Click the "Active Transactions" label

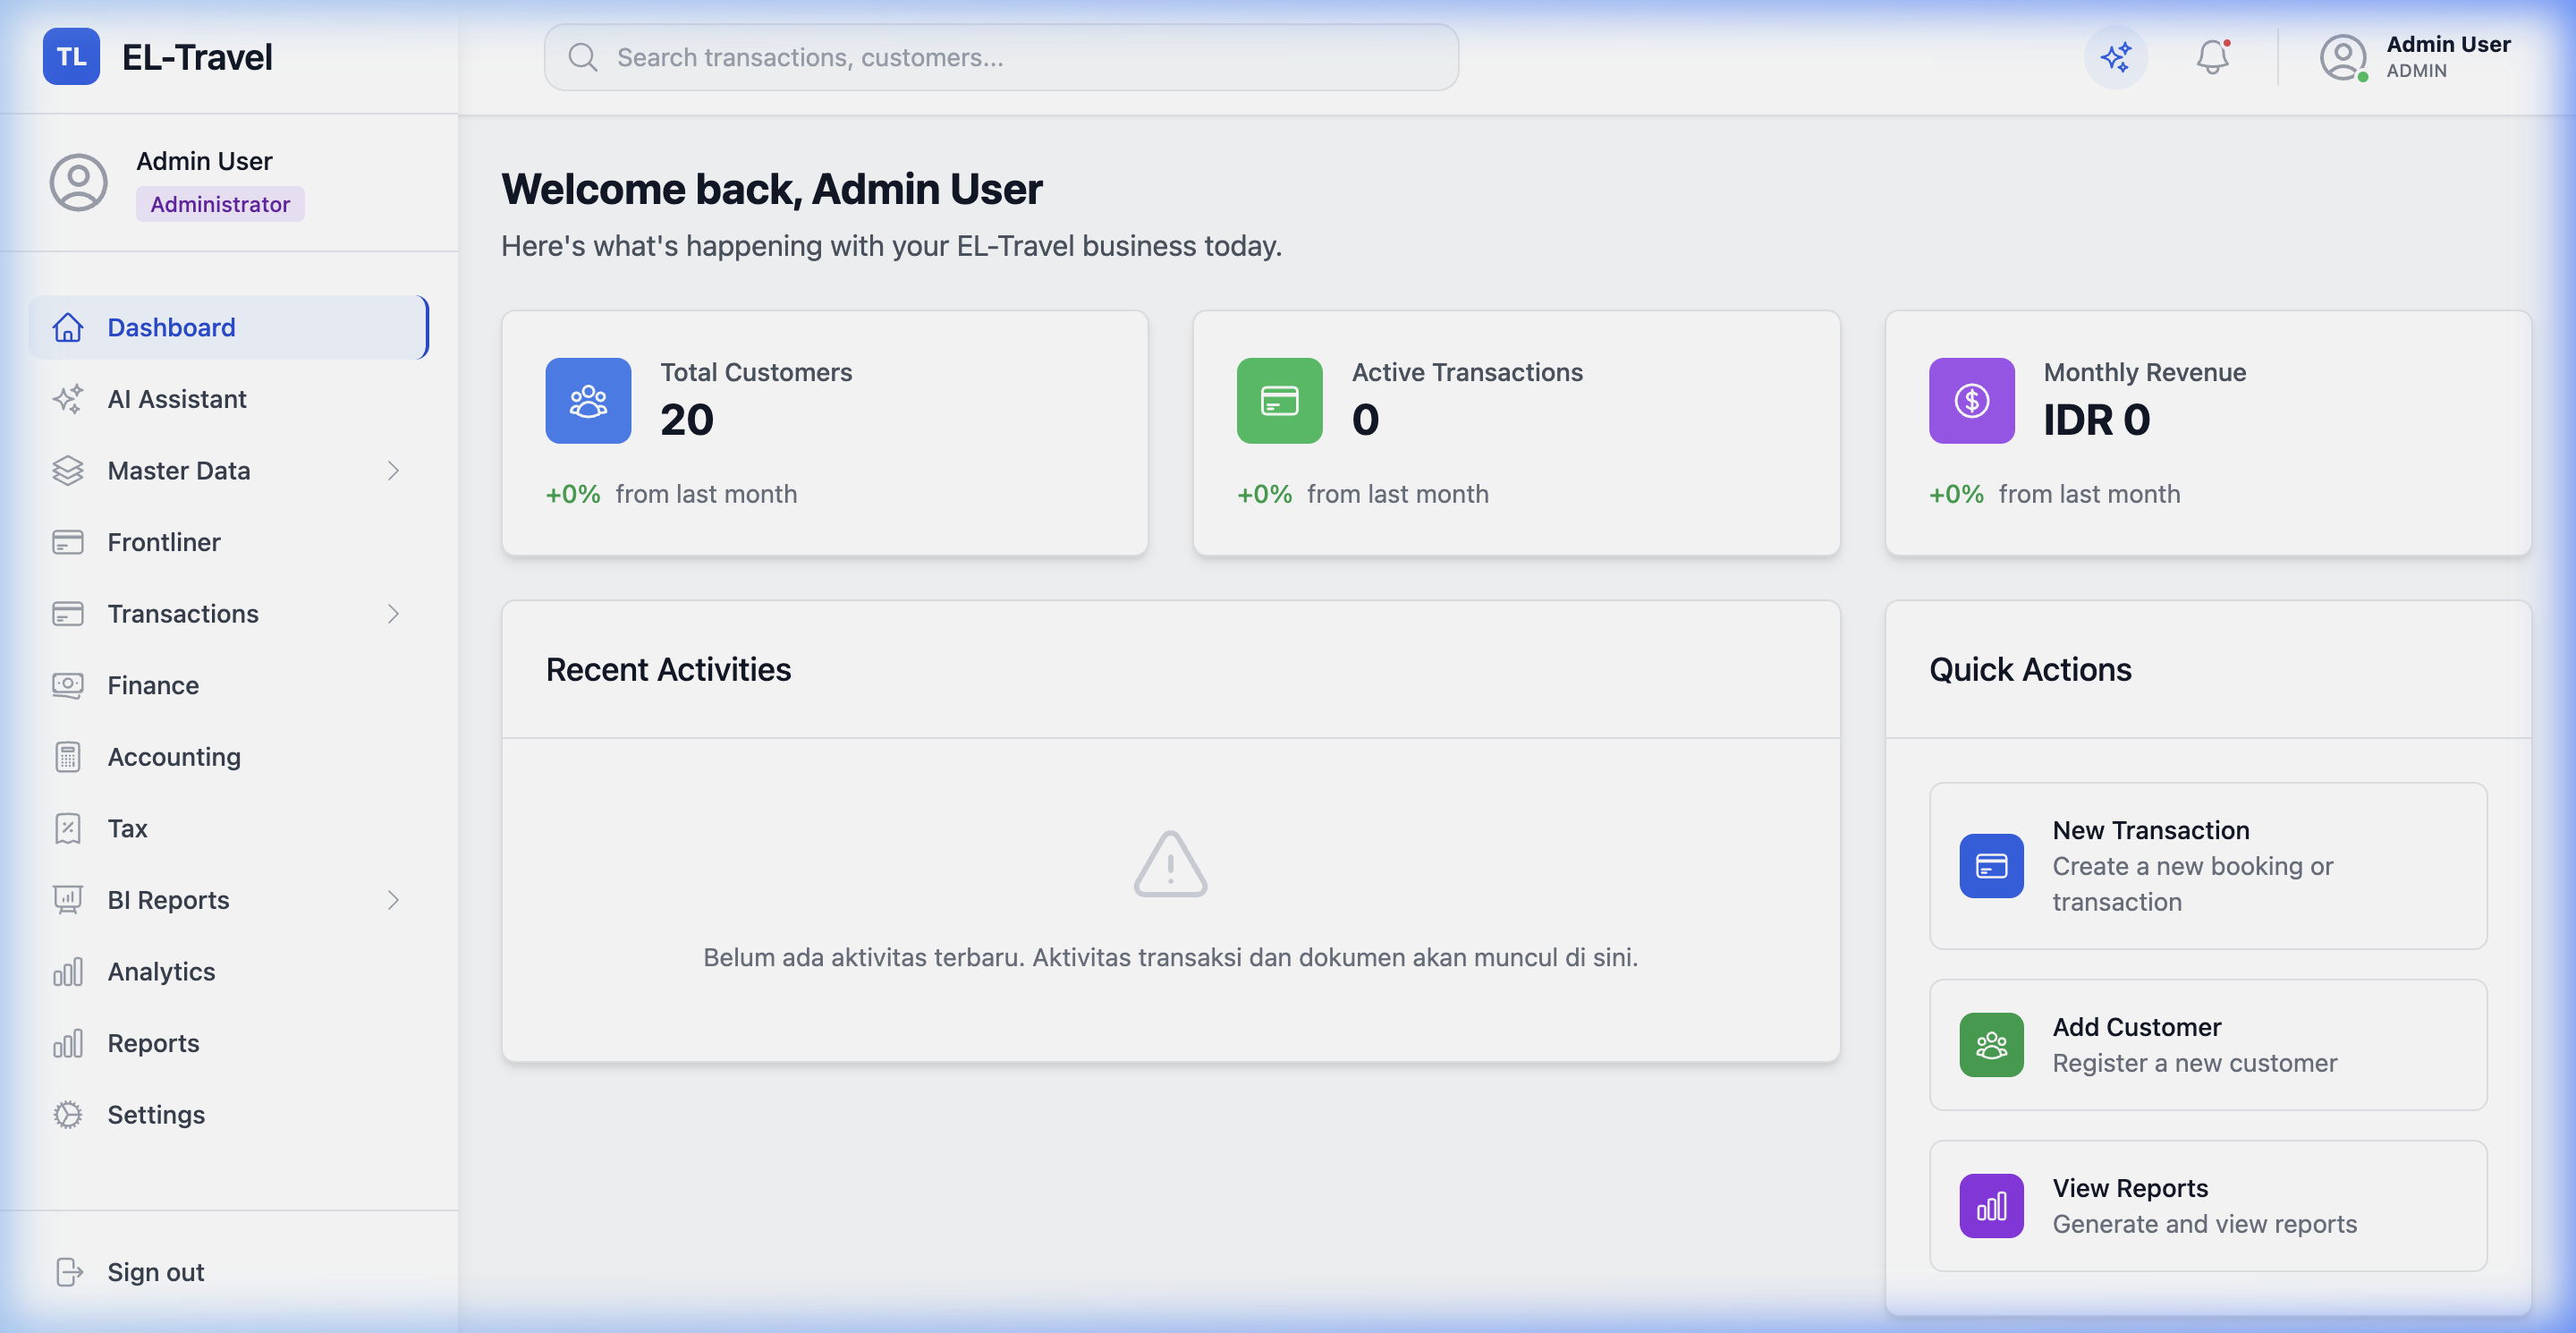[x=1467, y=373]
